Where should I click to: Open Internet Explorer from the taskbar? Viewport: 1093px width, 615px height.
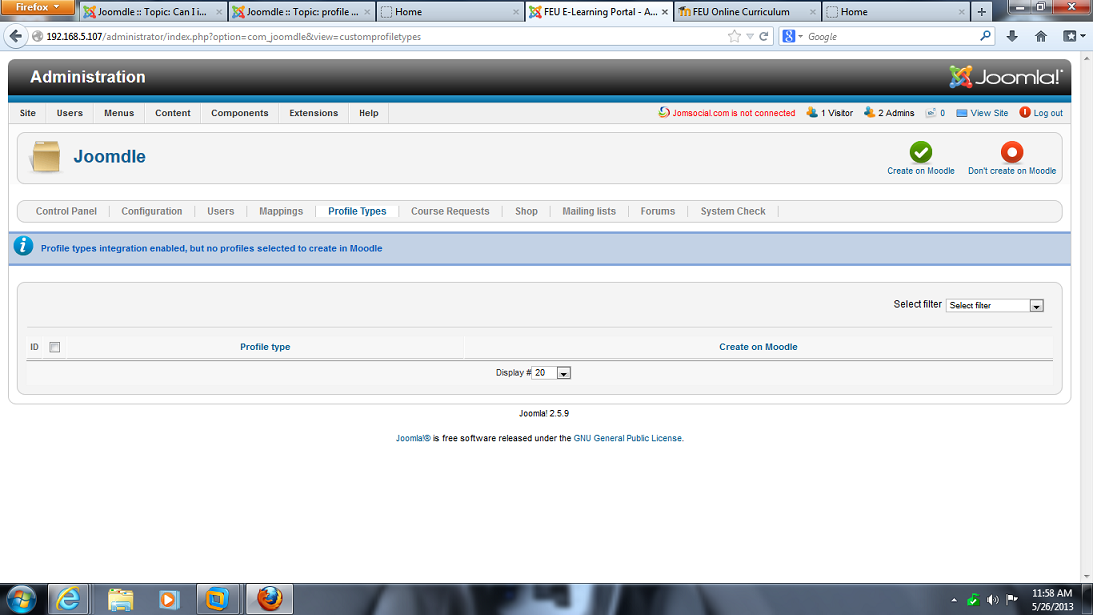pyautogui.click(x=69, y=598)
